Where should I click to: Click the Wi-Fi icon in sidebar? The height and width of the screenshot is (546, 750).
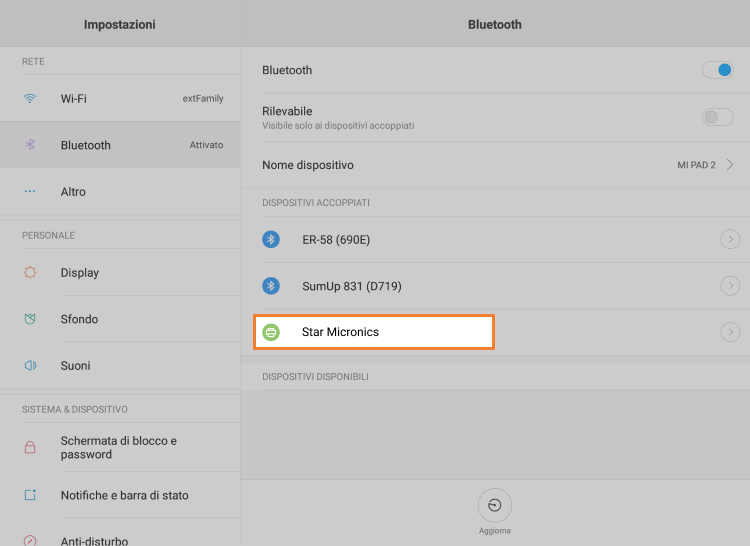click(30, 99)
